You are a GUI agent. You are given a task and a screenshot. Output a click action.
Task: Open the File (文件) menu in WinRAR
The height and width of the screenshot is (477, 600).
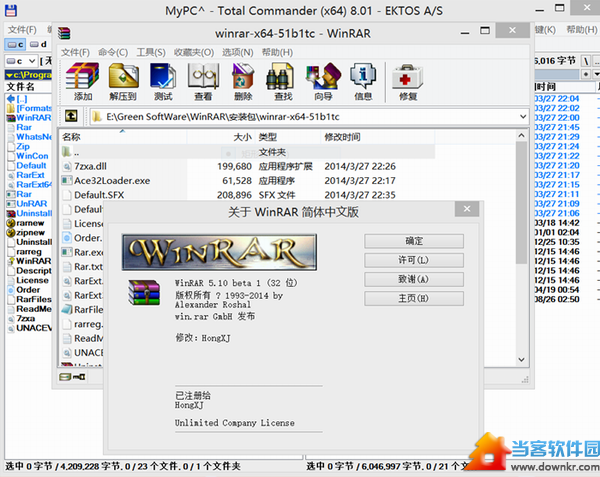click(x=75, y=52)
